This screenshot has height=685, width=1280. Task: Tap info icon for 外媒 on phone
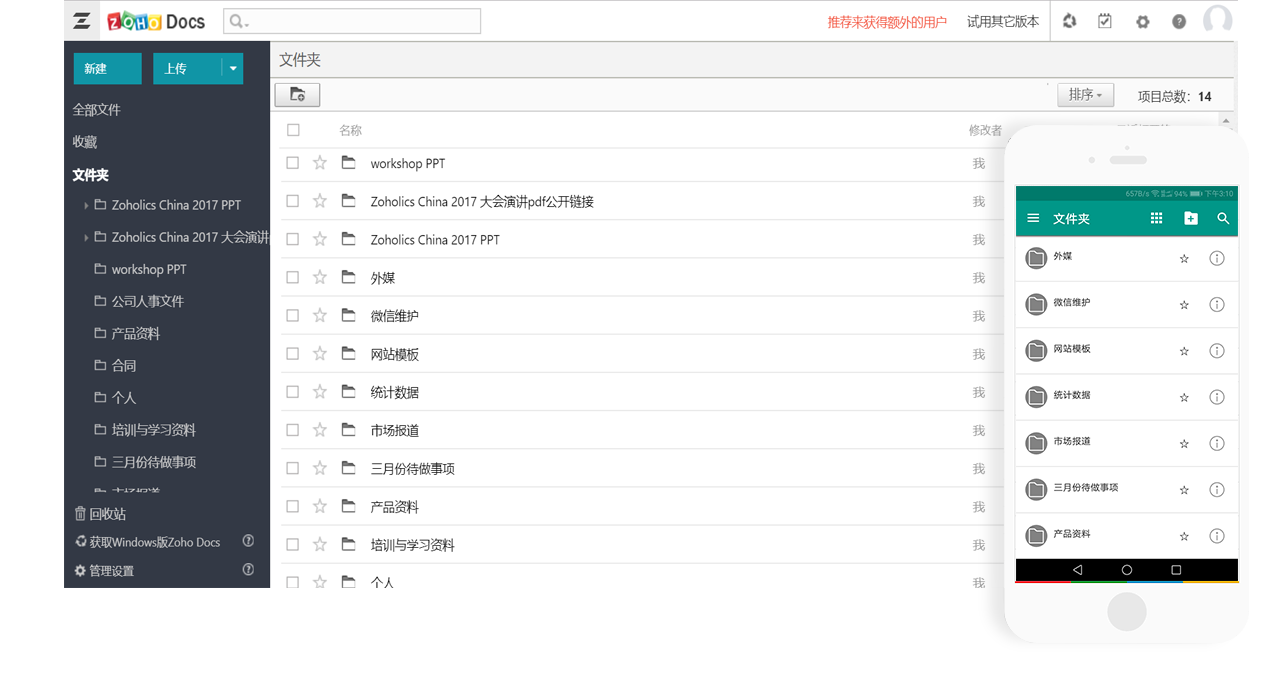tap(1217, 258)
